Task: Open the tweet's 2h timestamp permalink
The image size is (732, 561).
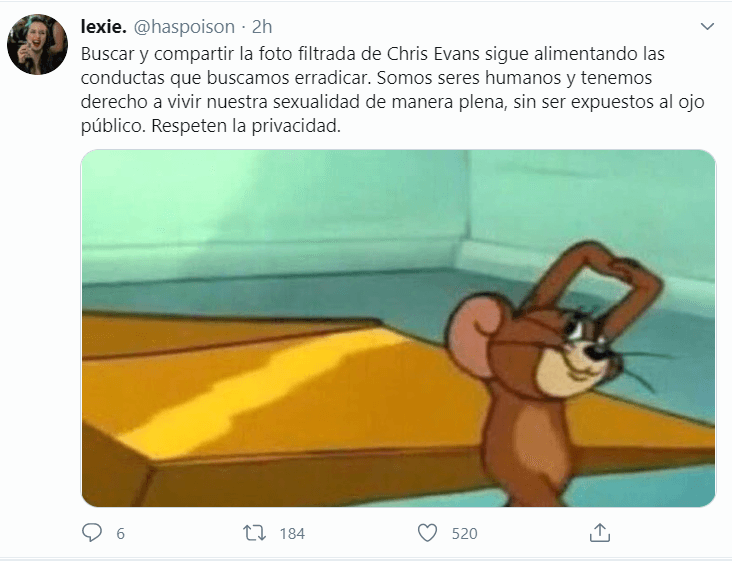Action: pos(262,27)
